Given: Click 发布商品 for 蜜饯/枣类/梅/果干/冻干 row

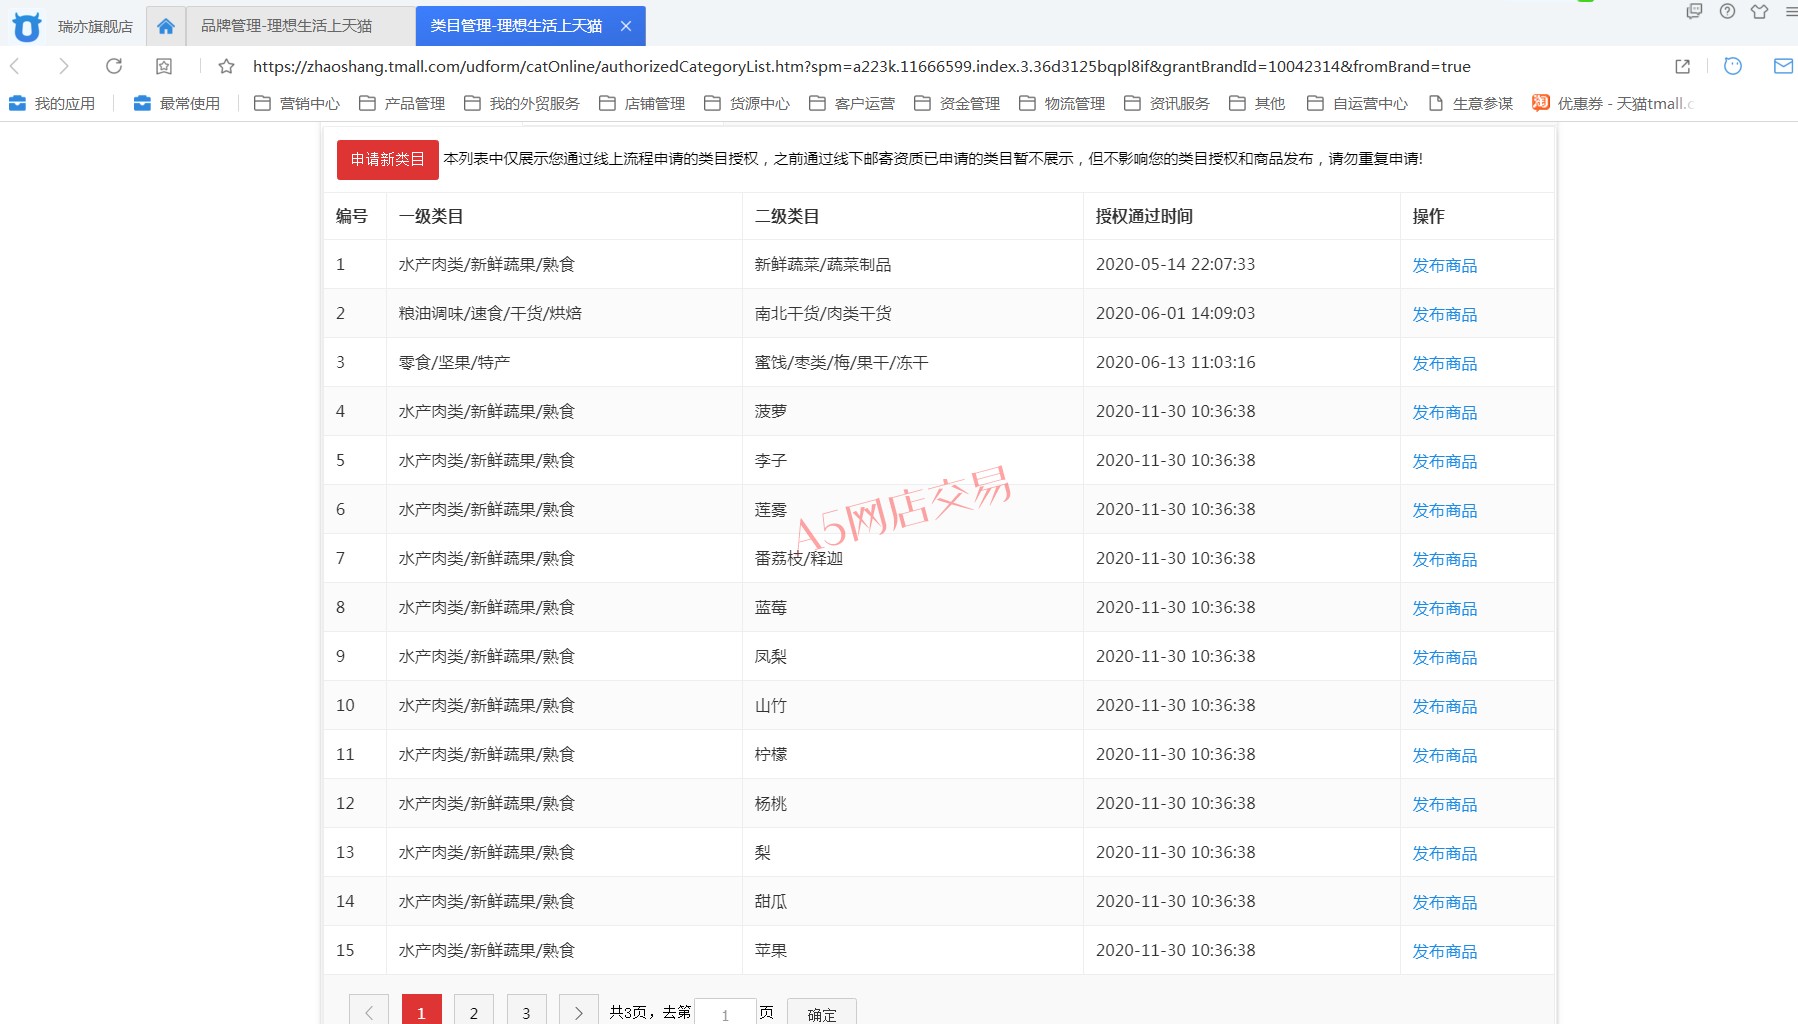Looking at the screenshot, I should (x=1444, y=363).
